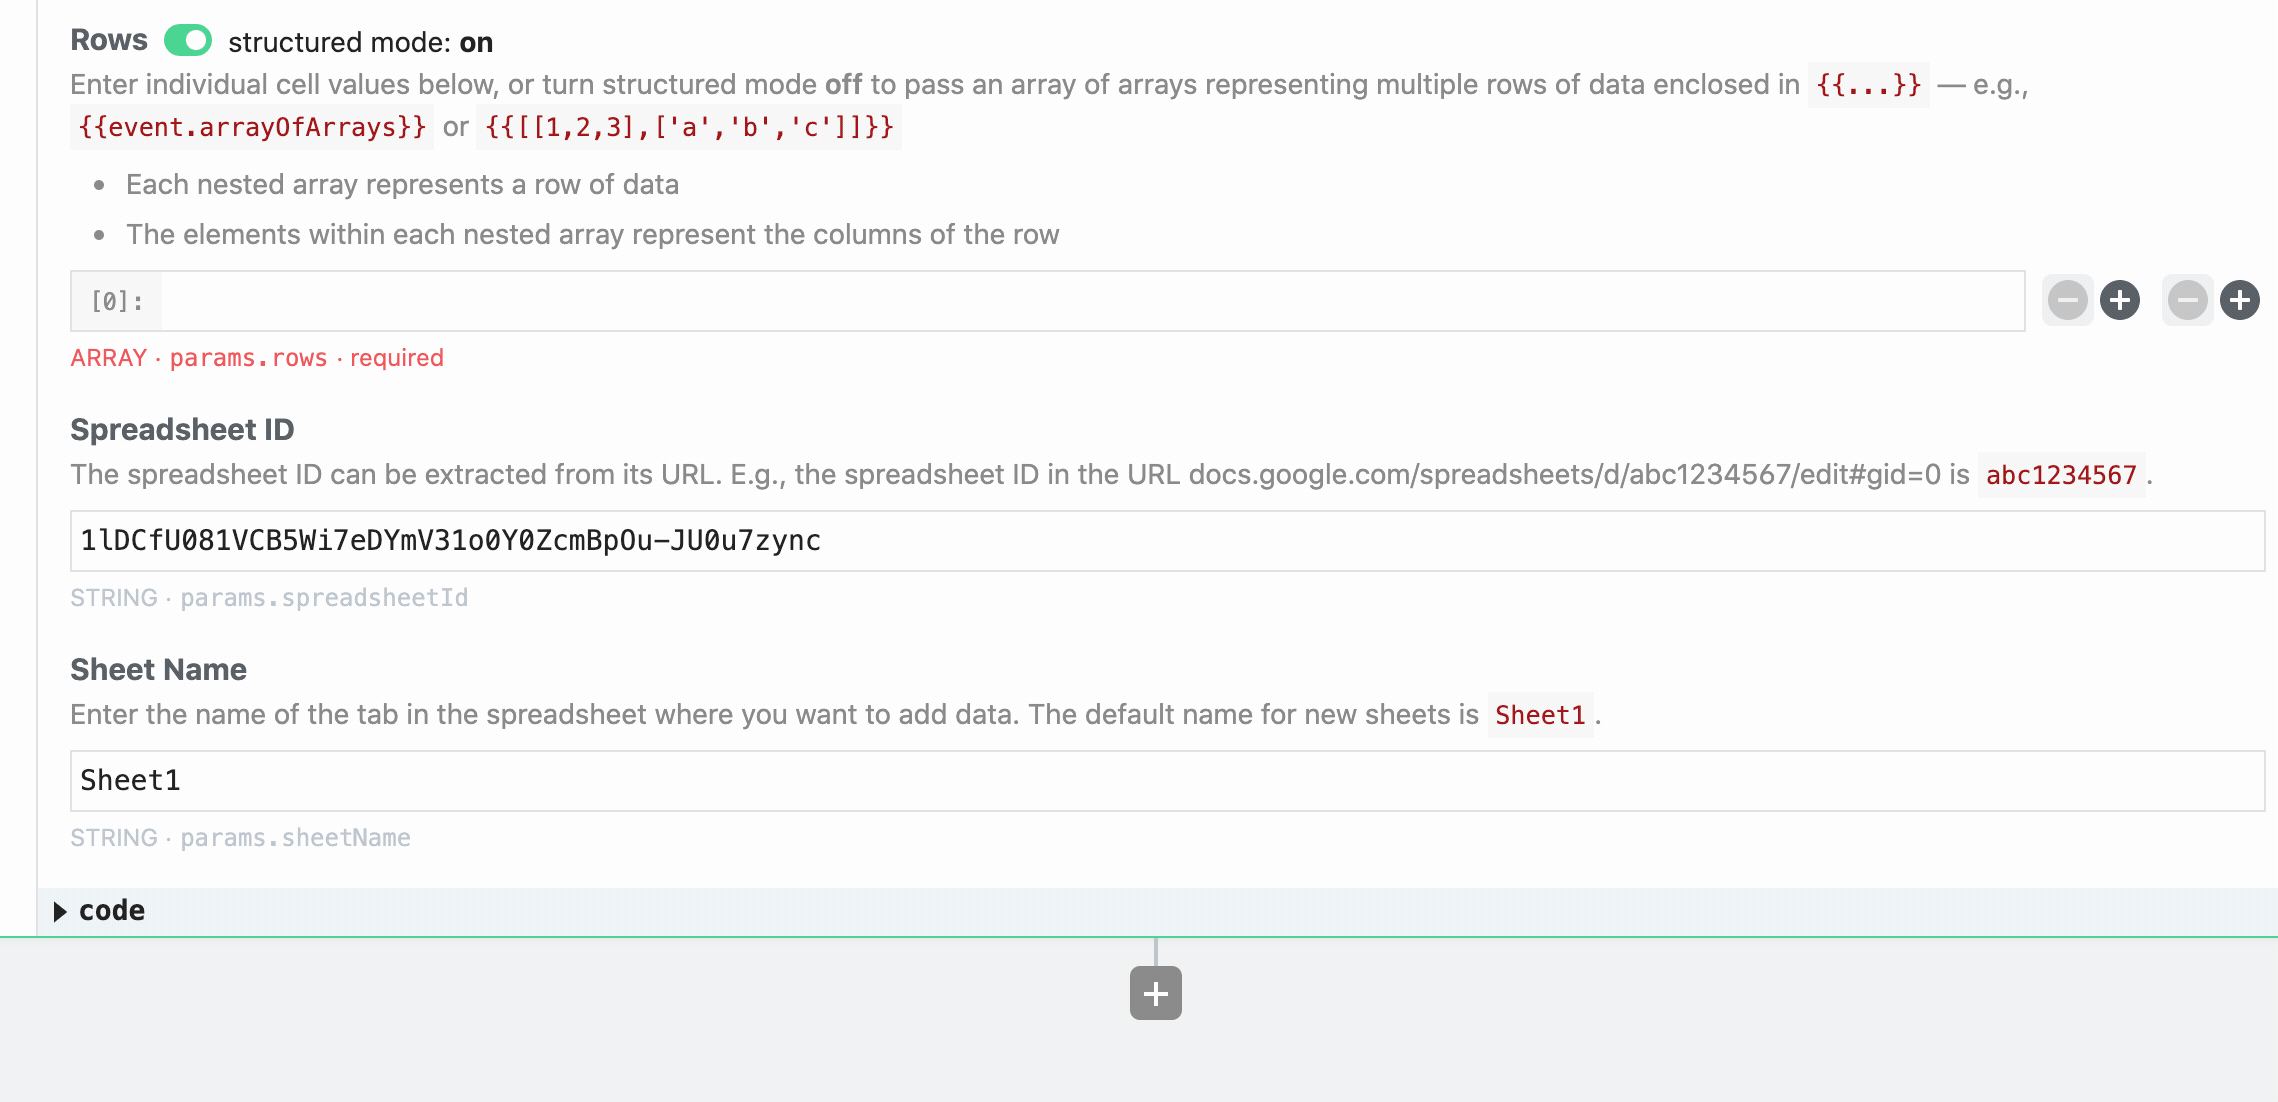Click the first gray minus icon beside the rows field
2278x1102 pixels.
[2067, 300]
